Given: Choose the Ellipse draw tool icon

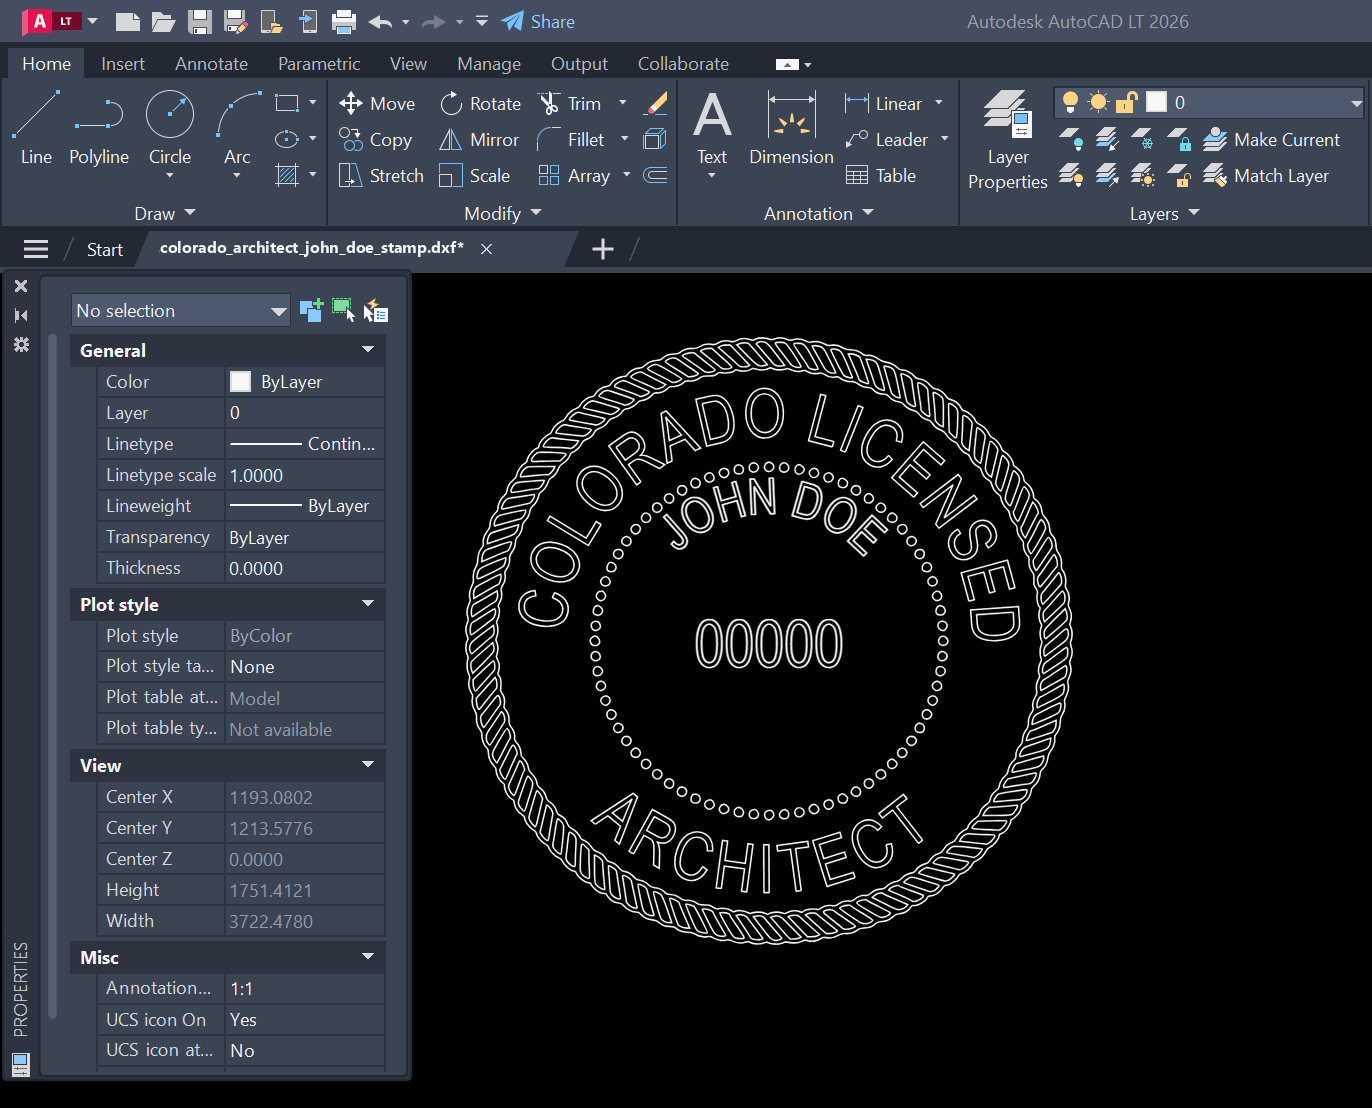Looking at the screenshot, I should pyautogui.click(x=287, y=139).
